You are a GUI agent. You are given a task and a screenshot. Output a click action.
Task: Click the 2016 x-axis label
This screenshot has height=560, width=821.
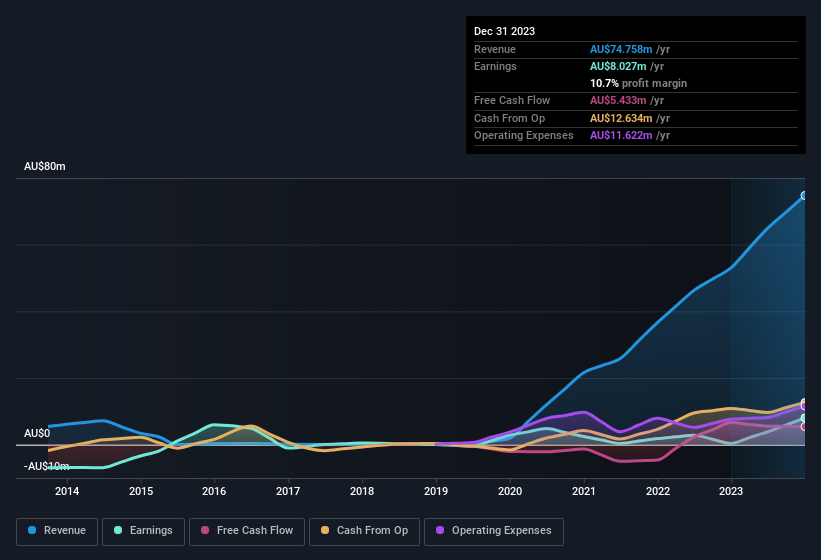214,491
